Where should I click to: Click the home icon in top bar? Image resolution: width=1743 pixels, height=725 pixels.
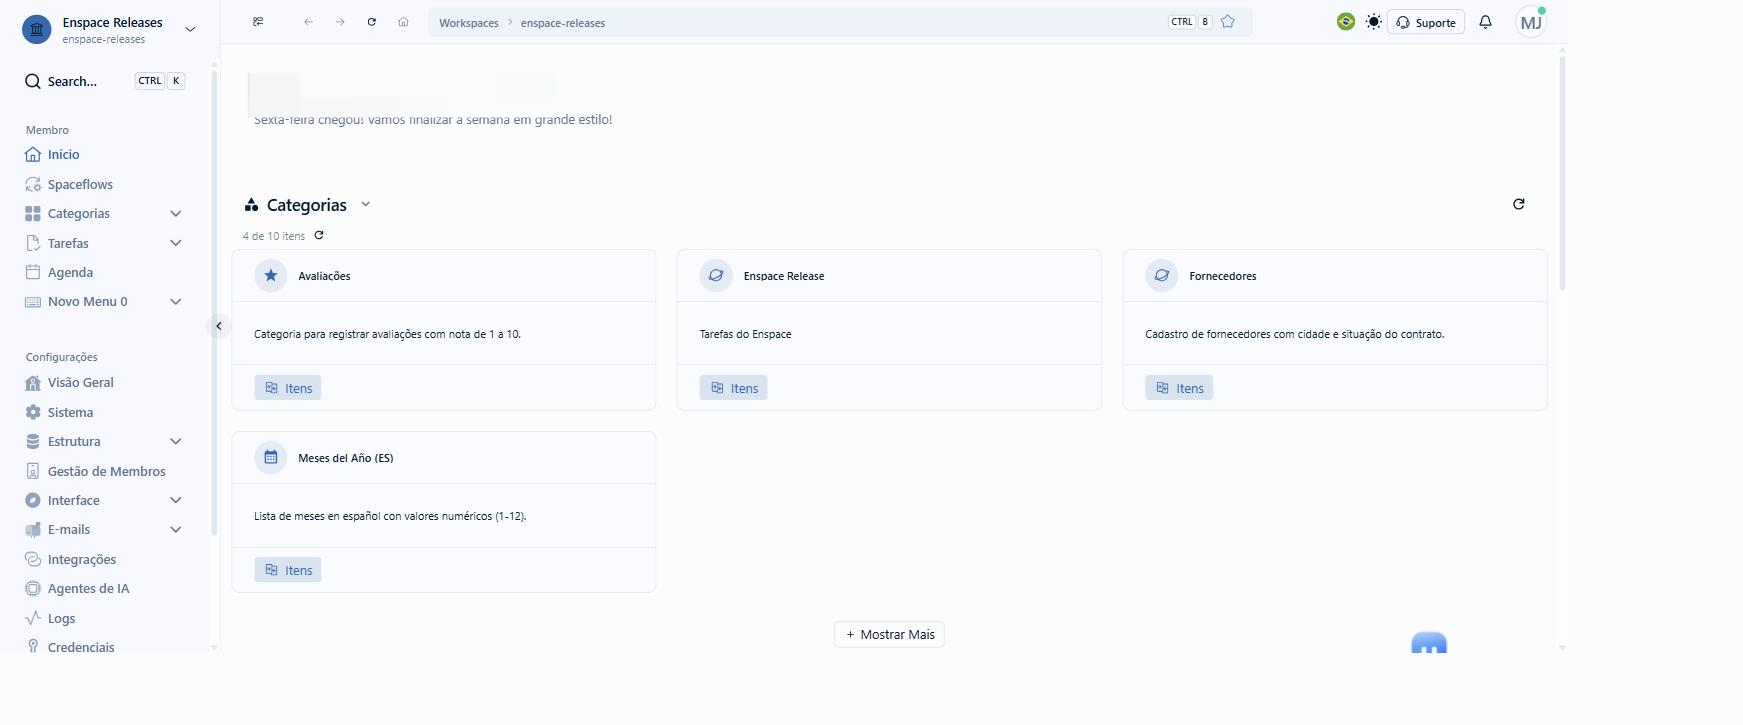[x=403, y=22]
